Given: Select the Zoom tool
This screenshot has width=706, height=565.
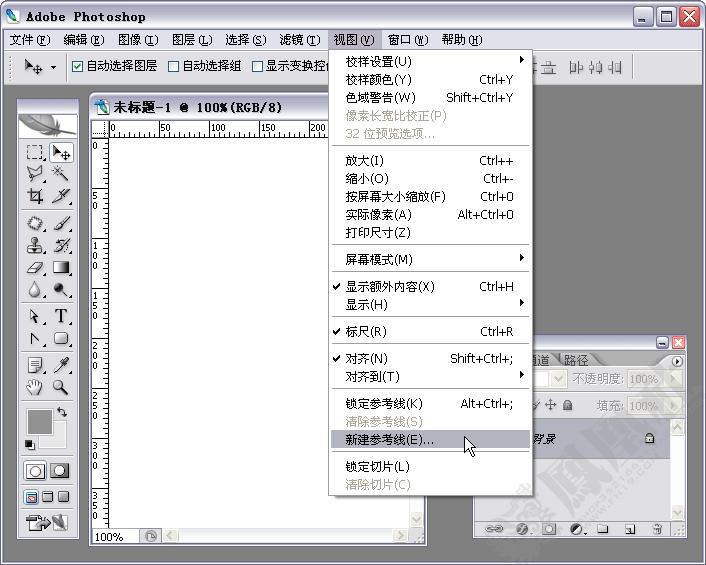Looking at the screenshot, I should (61, 387).
